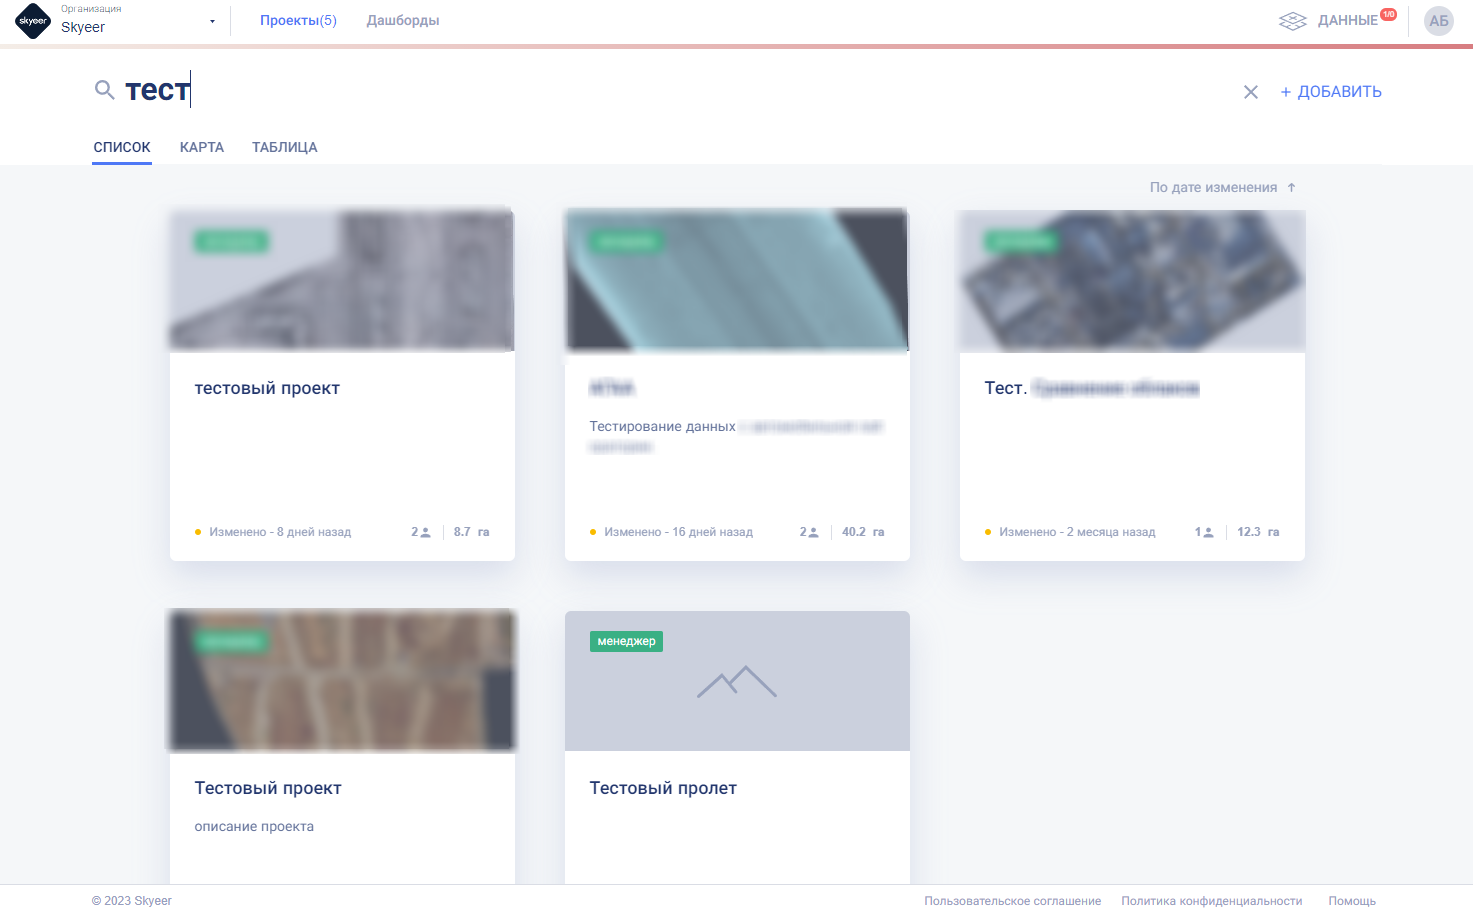
Task: Open the sort by modification date dropdown
Action: pos(1212,188)
